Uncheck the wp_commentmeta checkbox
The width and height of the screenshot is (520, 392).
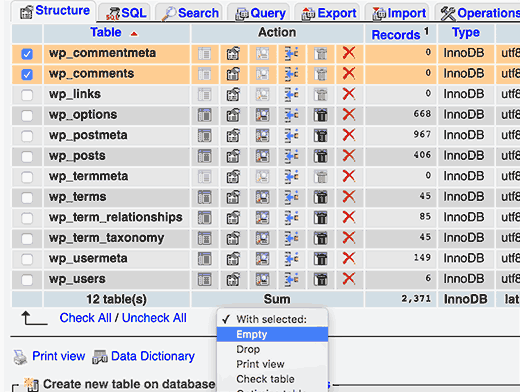click(x=27, y=54)
